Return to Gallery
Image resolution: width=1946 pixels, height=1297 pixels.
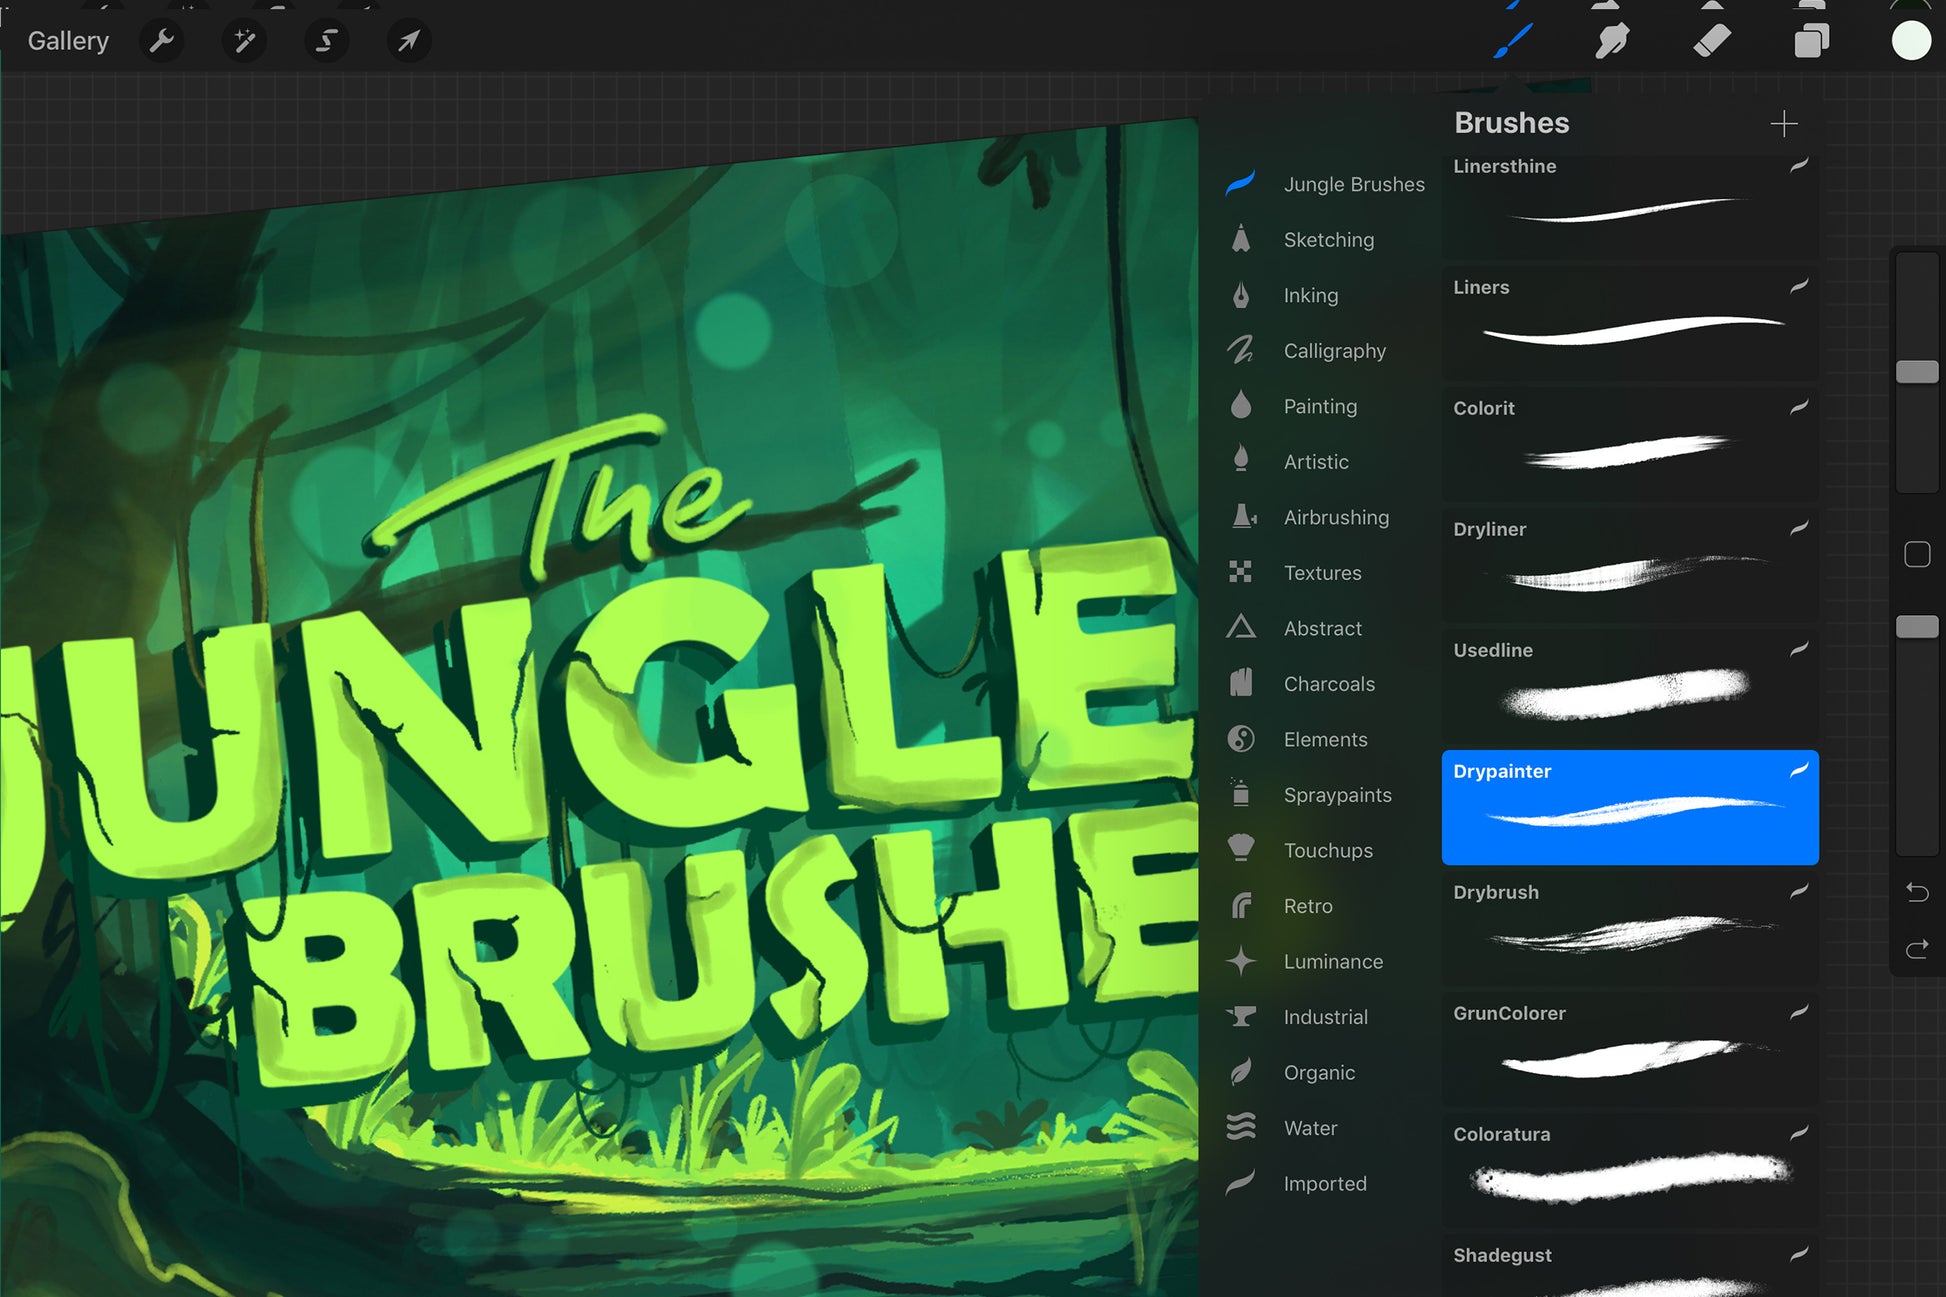click(68, 41)
